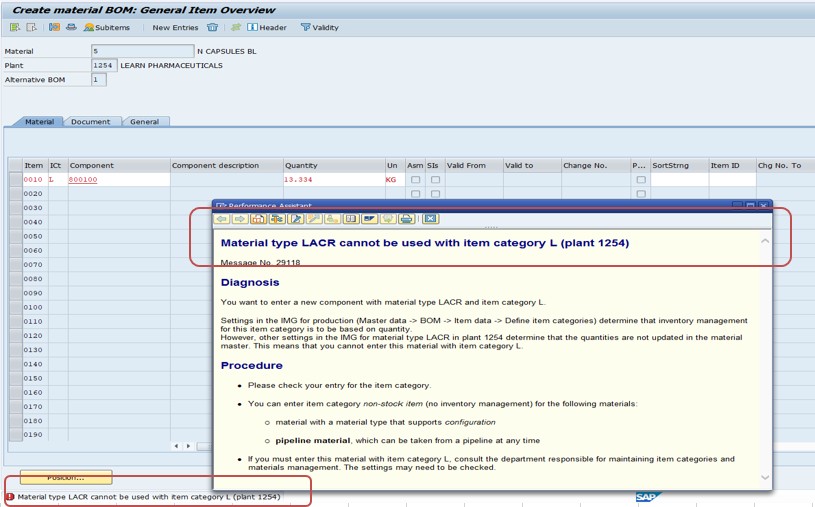Click the second page icon in BOM toolbar
The width and height of the screenshot is (815, 507).
tap(32, 27)
